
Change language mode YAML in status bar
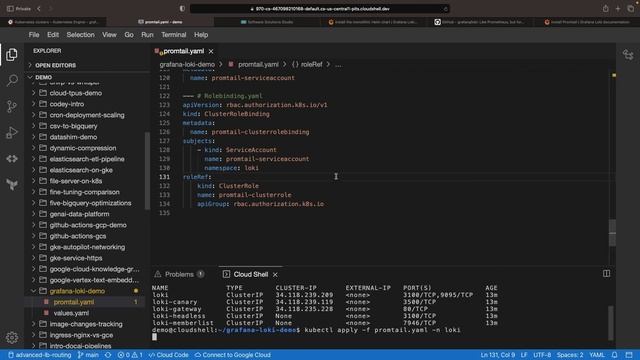click(597, 355)
